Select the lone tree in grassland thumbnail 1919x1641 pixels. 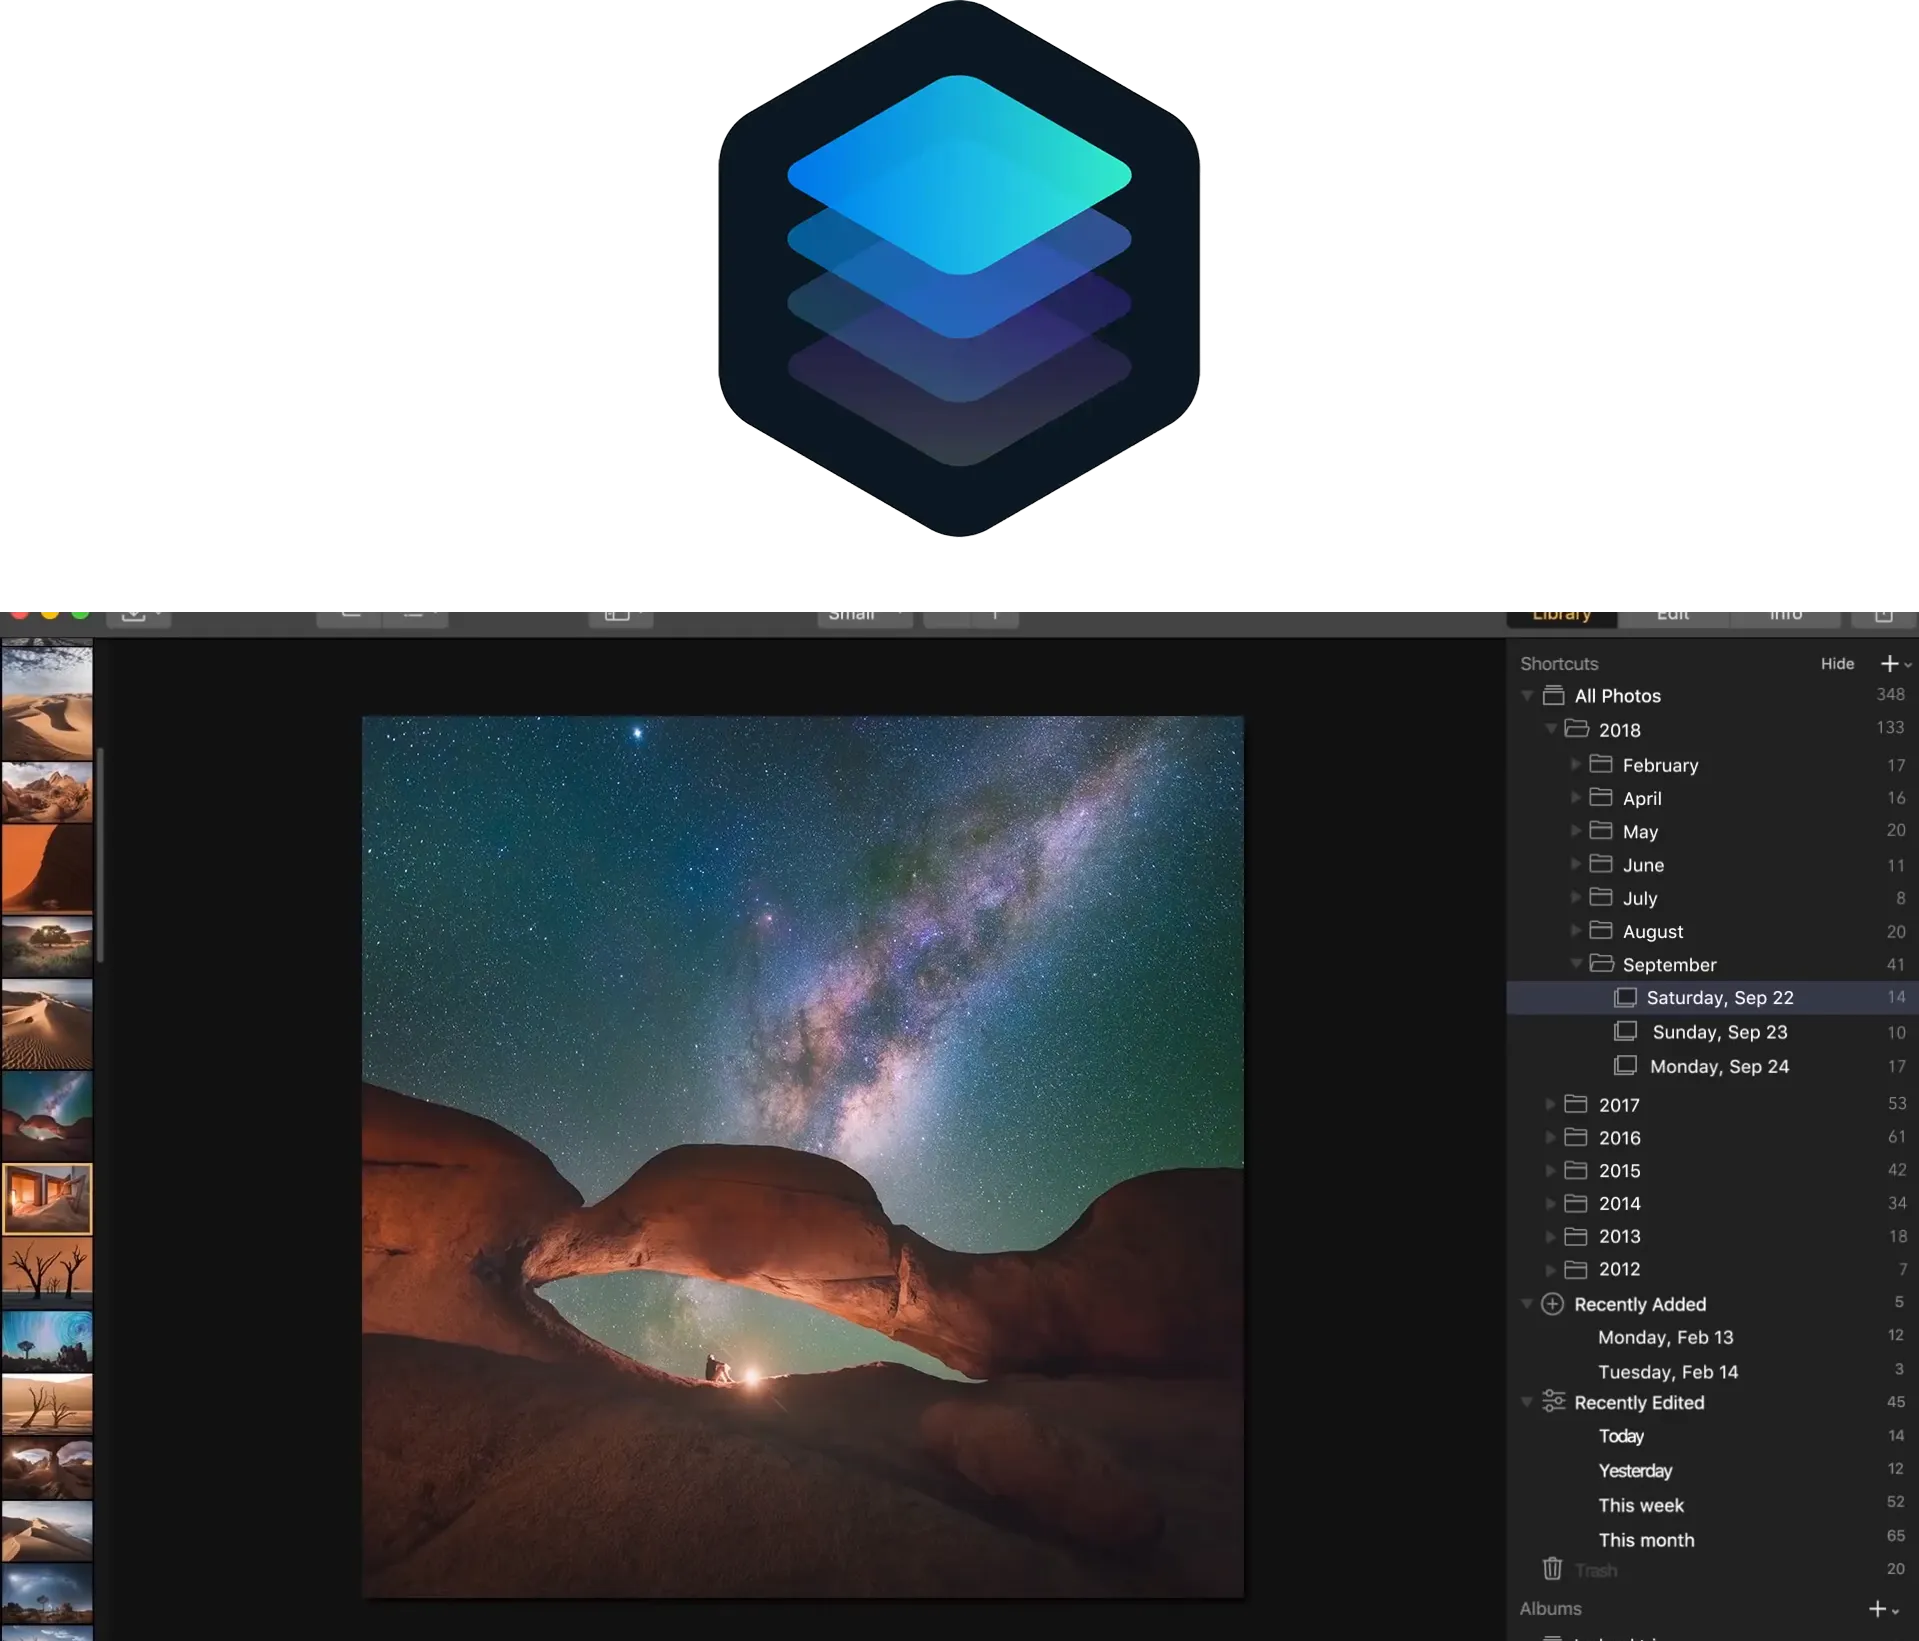pyautogui.click(x=47, y=946)
